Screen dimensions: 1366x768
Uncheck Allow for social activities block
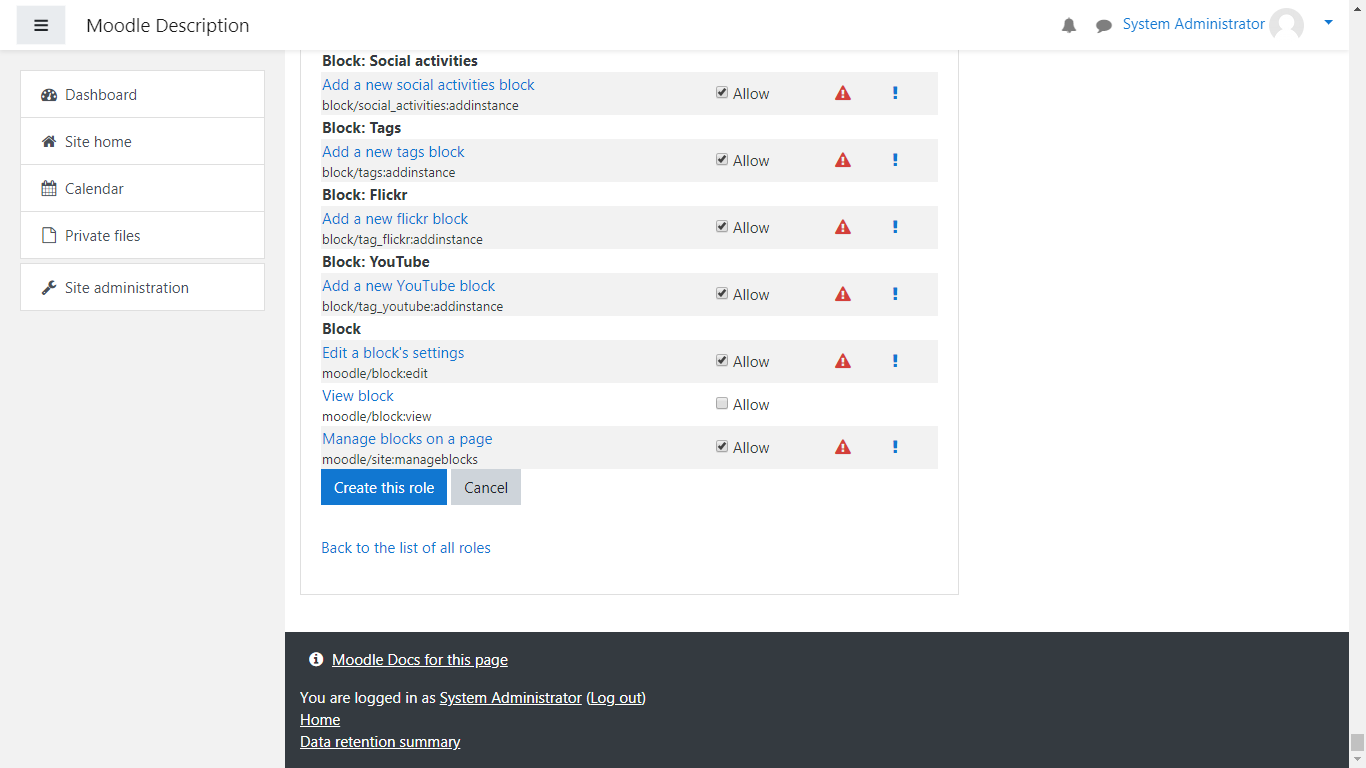pos(722,93)
